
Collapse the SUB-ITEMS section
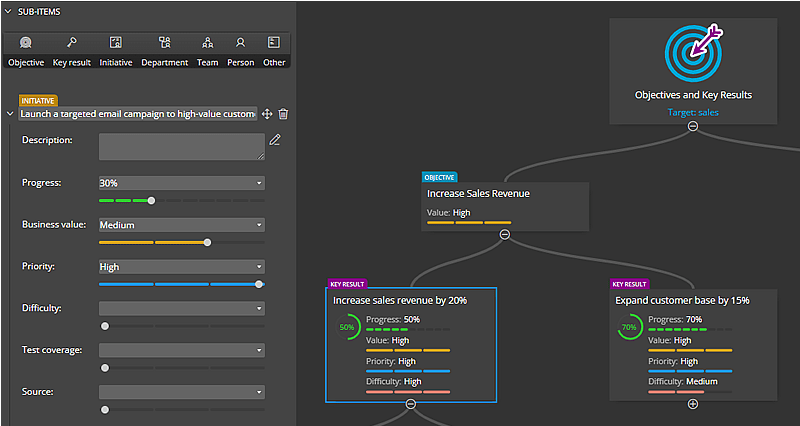(8, 11)
